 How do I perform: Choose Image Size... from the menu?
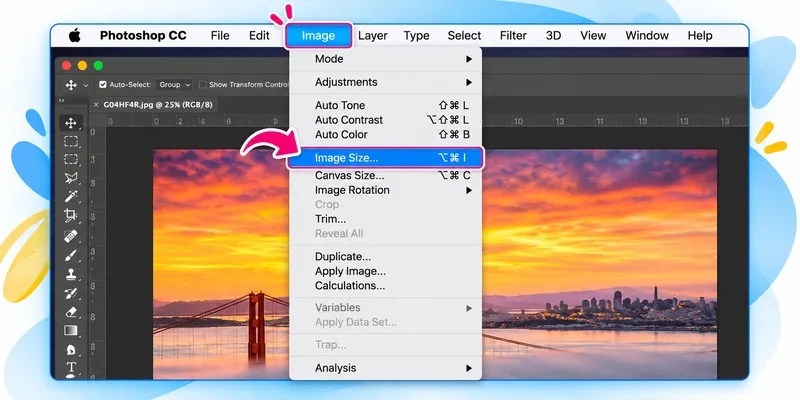tap(386, 158)
